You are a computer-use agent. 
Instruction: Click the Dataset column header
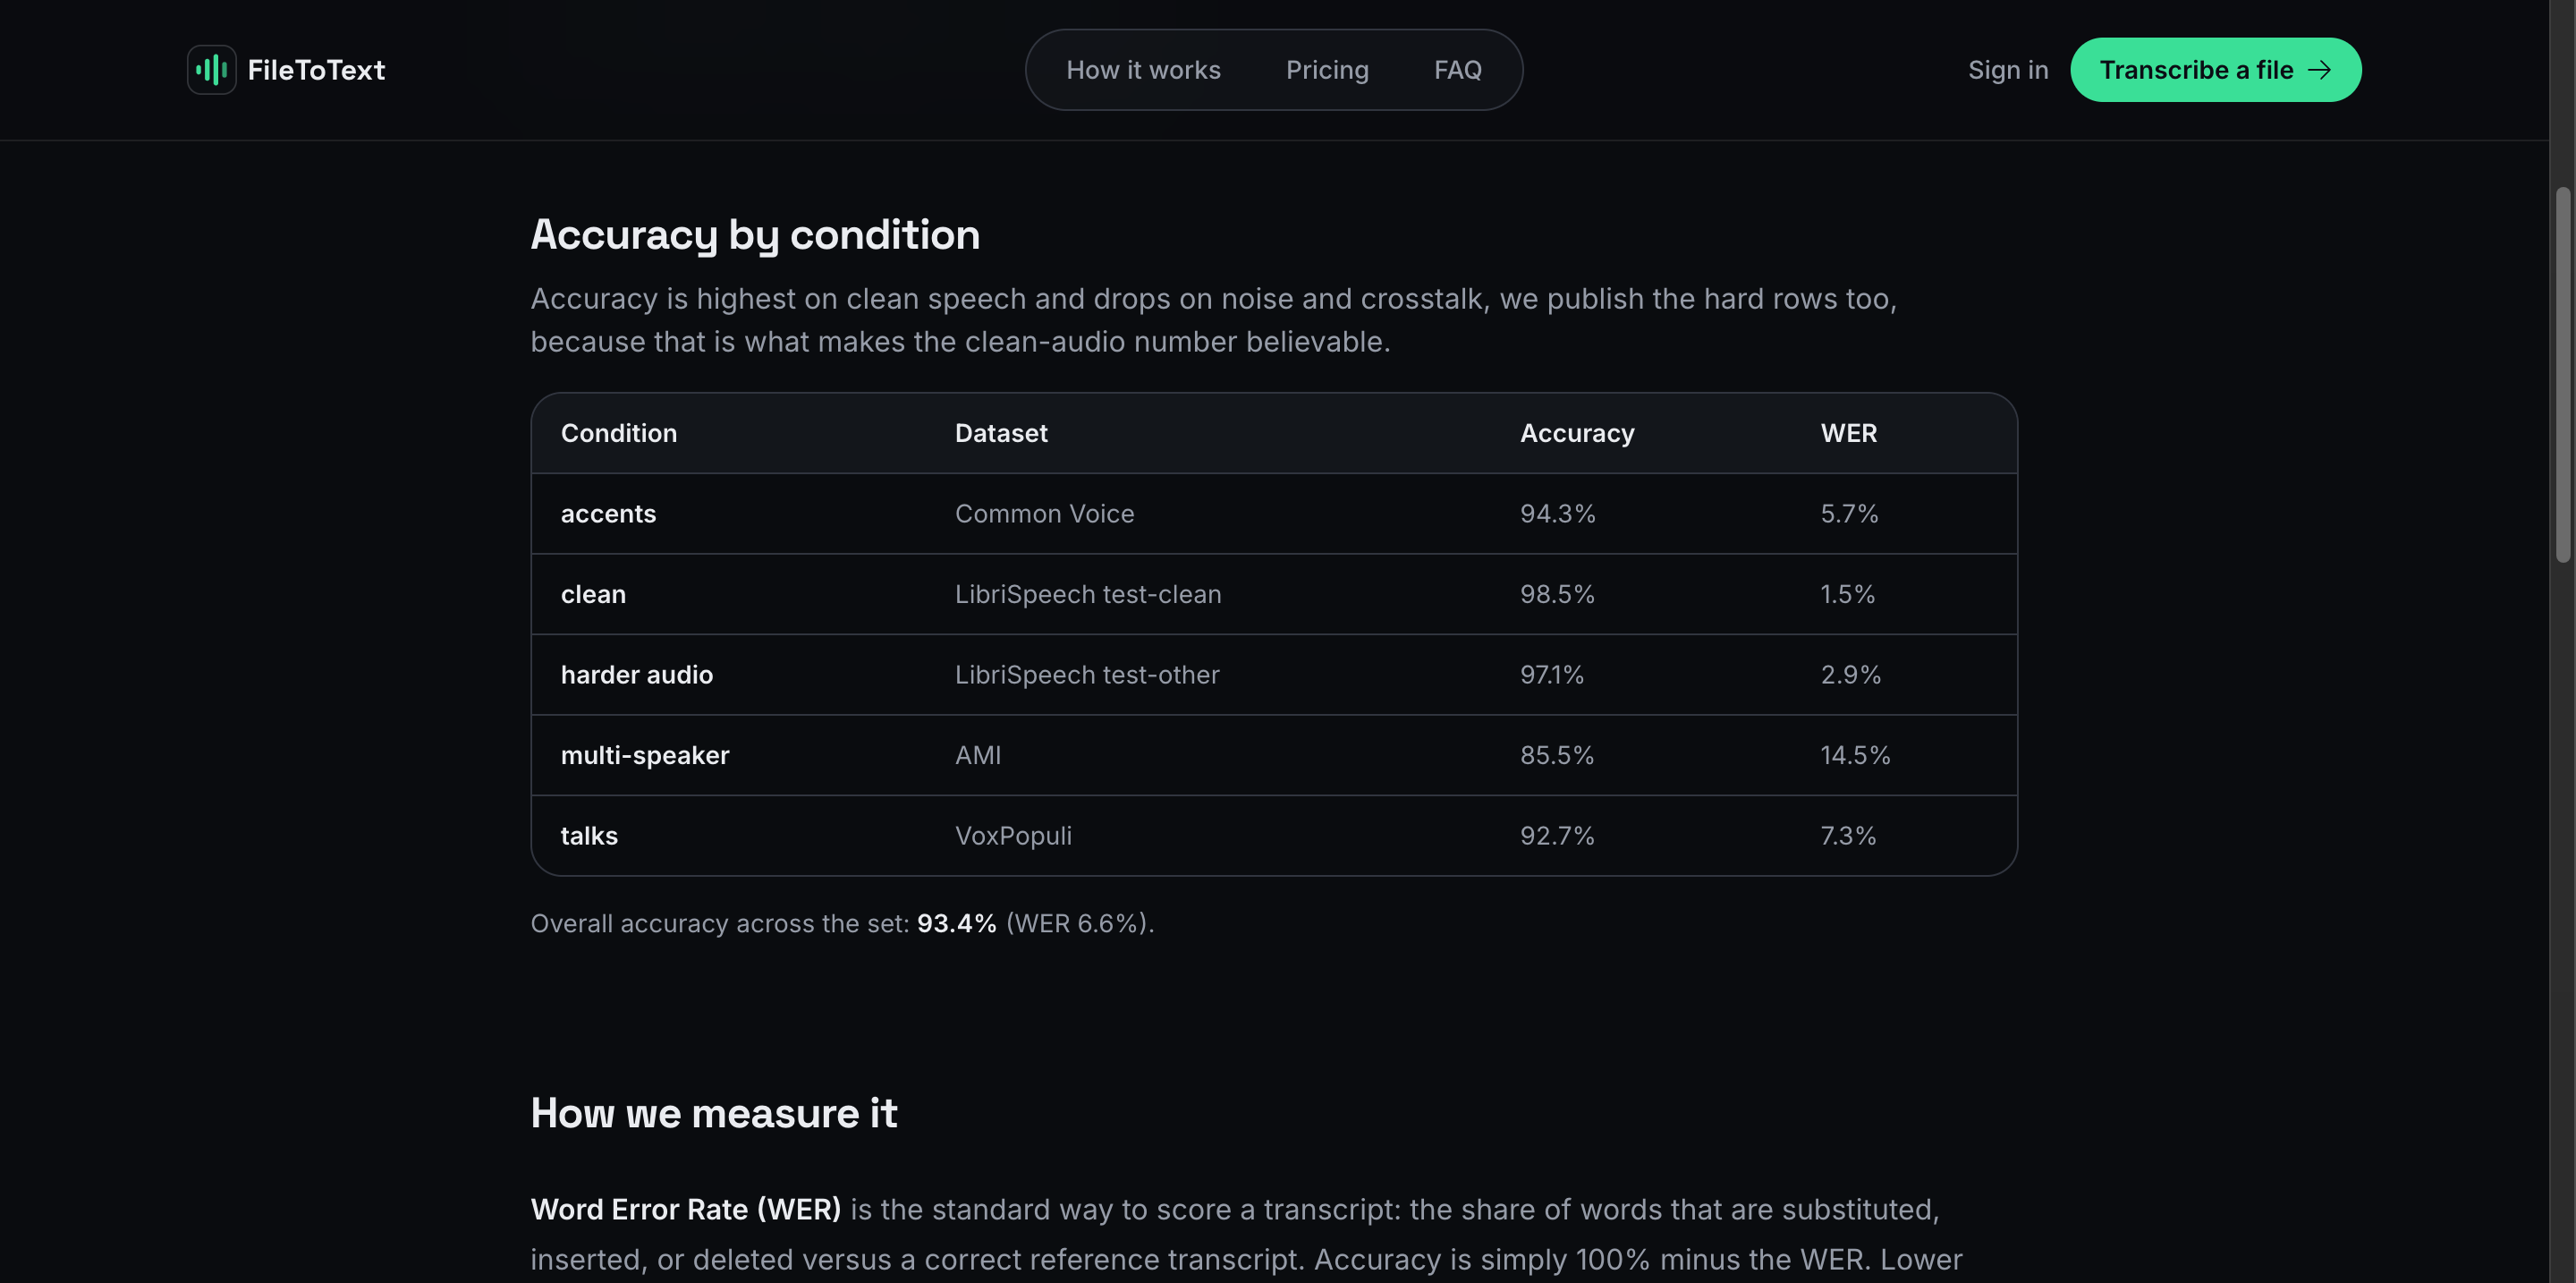point(1001,433)
